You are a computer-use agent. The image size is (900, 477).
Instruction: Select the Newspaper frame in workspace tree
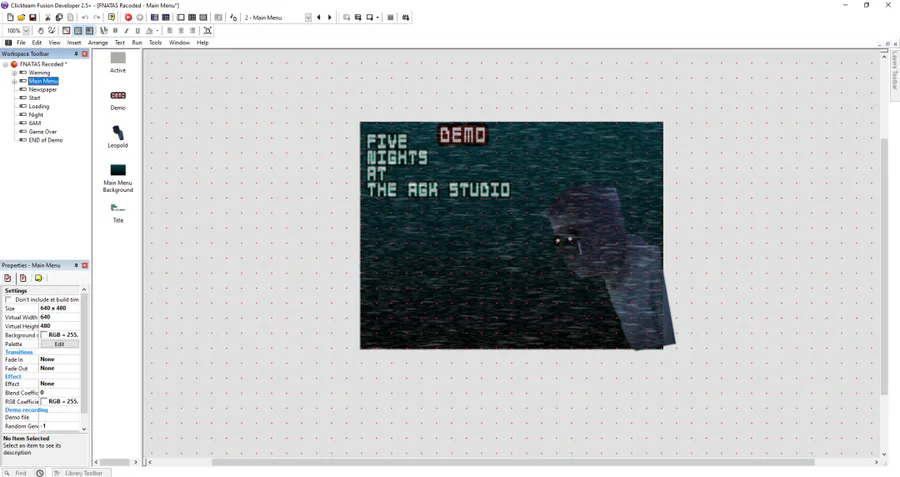pyautogui.click(x=42, y=90)
